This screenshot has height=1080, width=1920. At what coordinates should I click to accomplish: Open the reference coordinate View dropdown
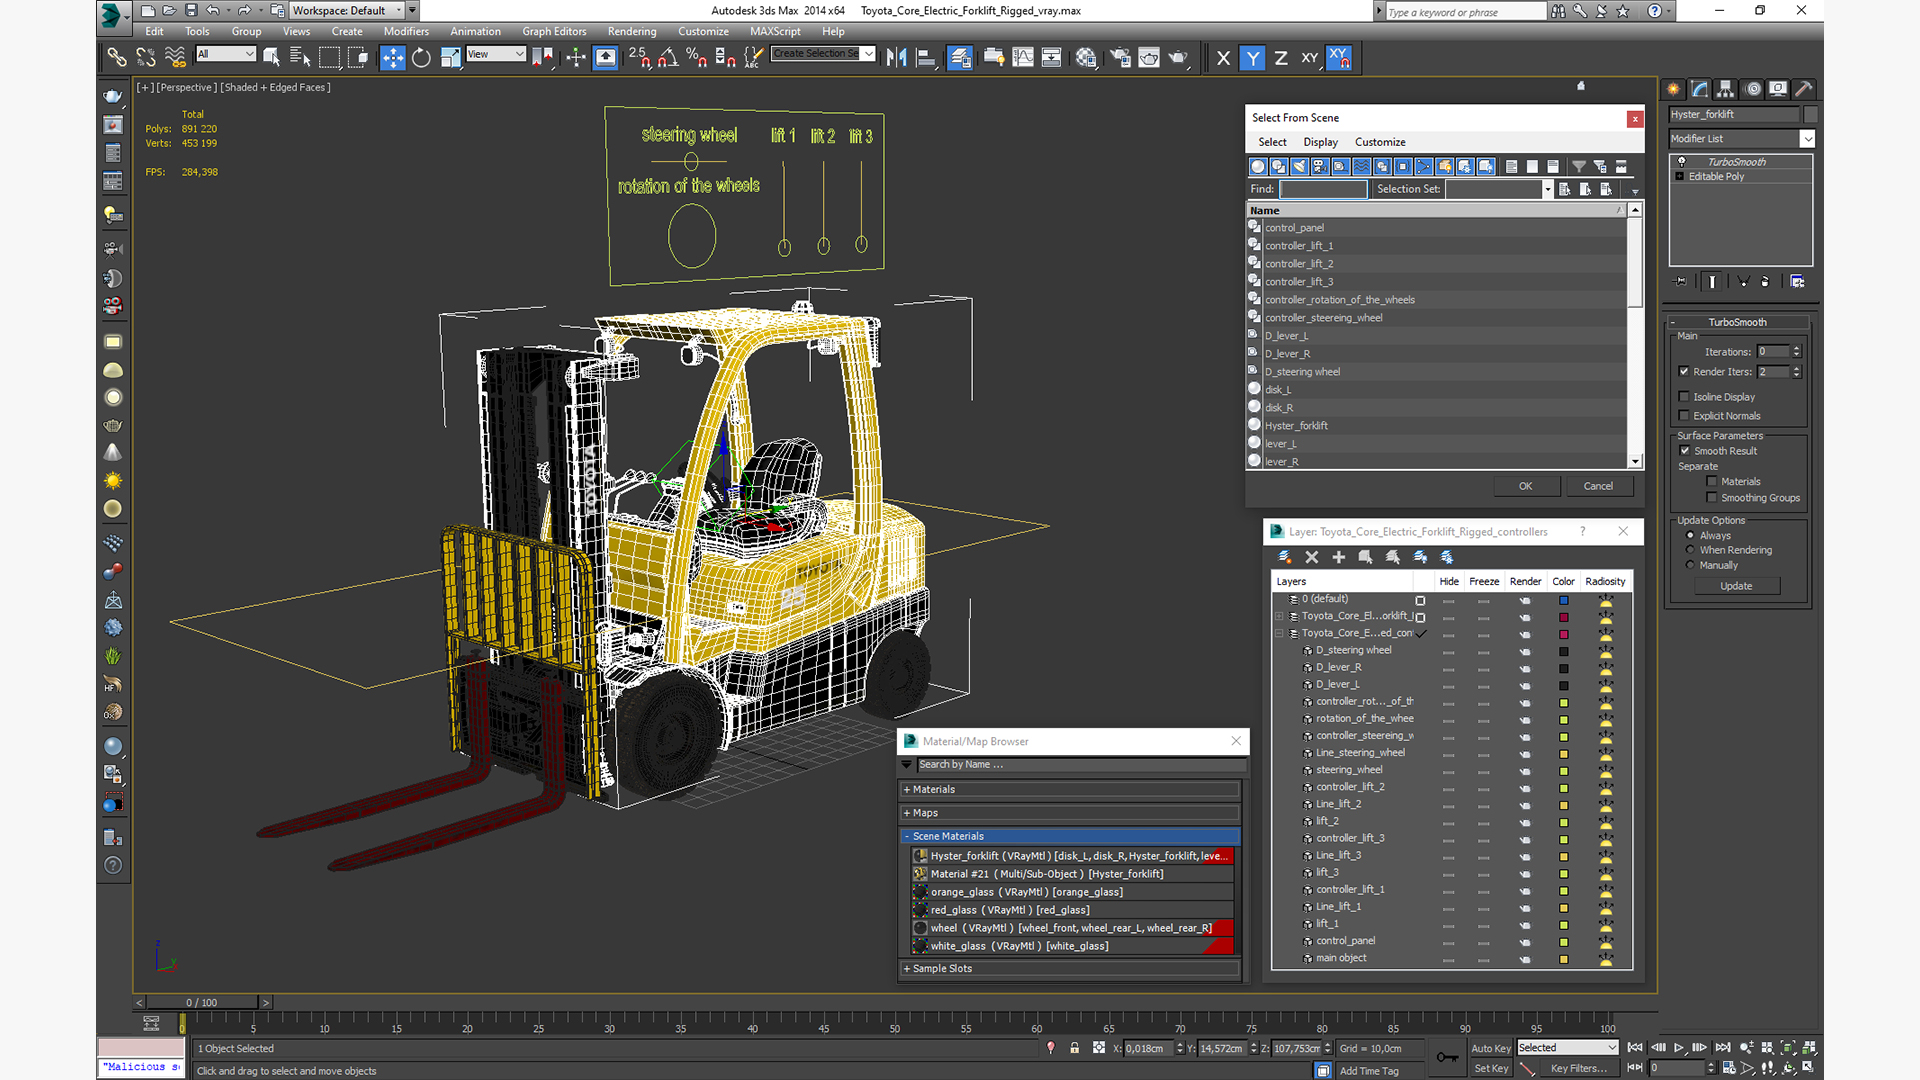[496, 54]
